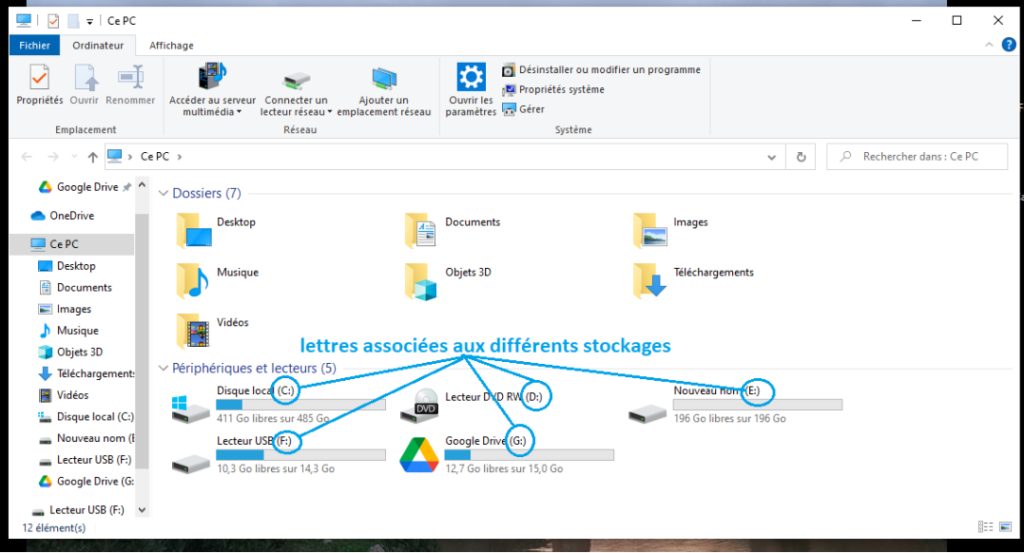
Task: Open the Objets 3D folder icon
Action: tap(420, 281)
